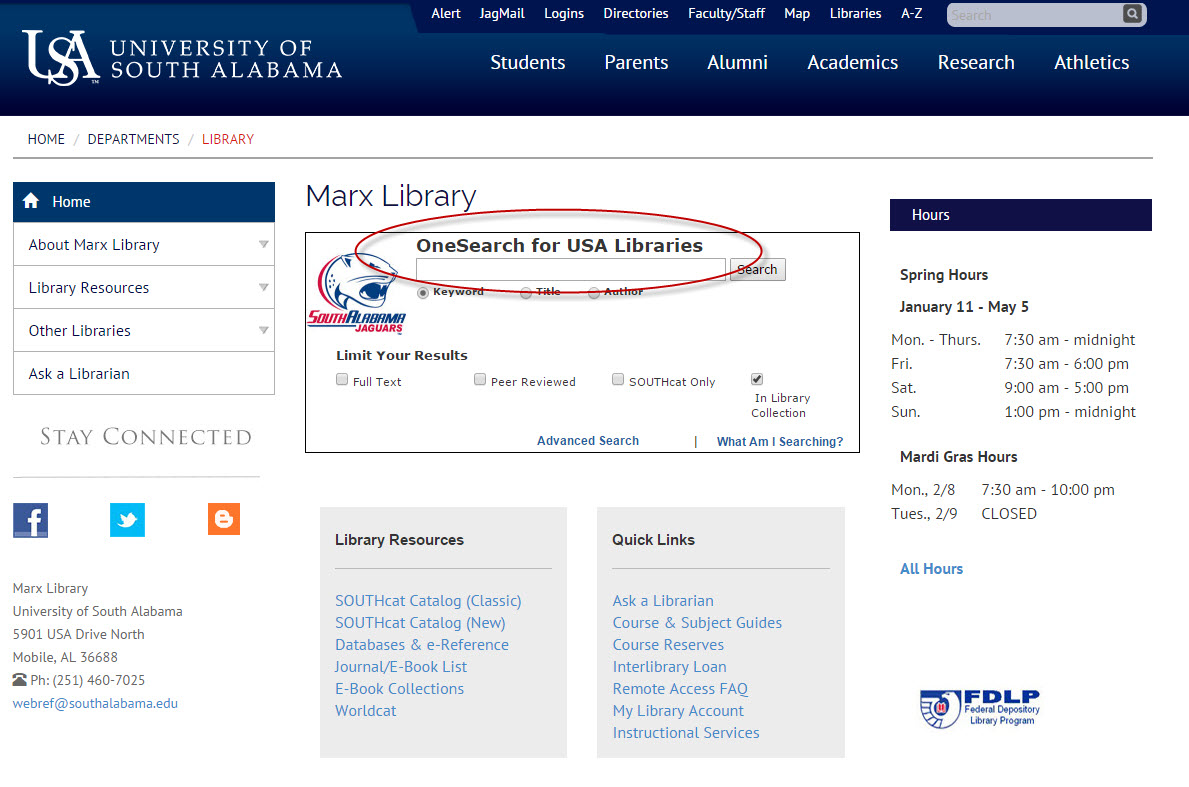Viewport: 1189px width, 787px height.
Task: Click into the OneSearch text field
Action: click(571, 269)
